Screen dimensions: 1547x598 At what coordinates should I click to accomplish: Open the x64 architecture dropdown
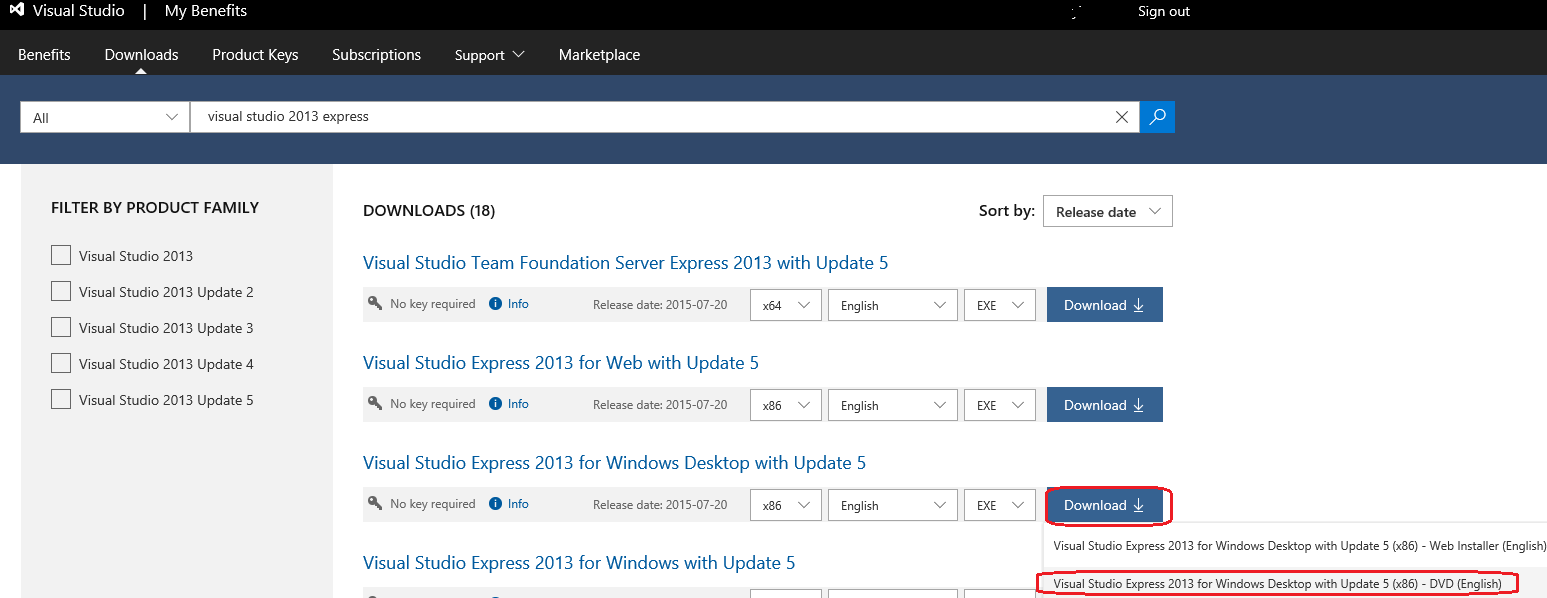click(785, 304)
